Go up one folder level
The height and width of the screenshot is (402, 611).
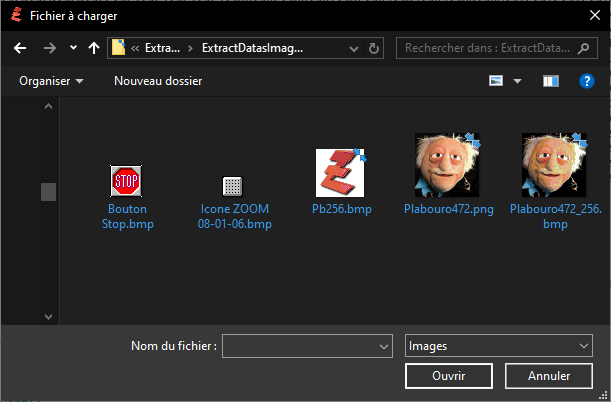tap(94, 48)
